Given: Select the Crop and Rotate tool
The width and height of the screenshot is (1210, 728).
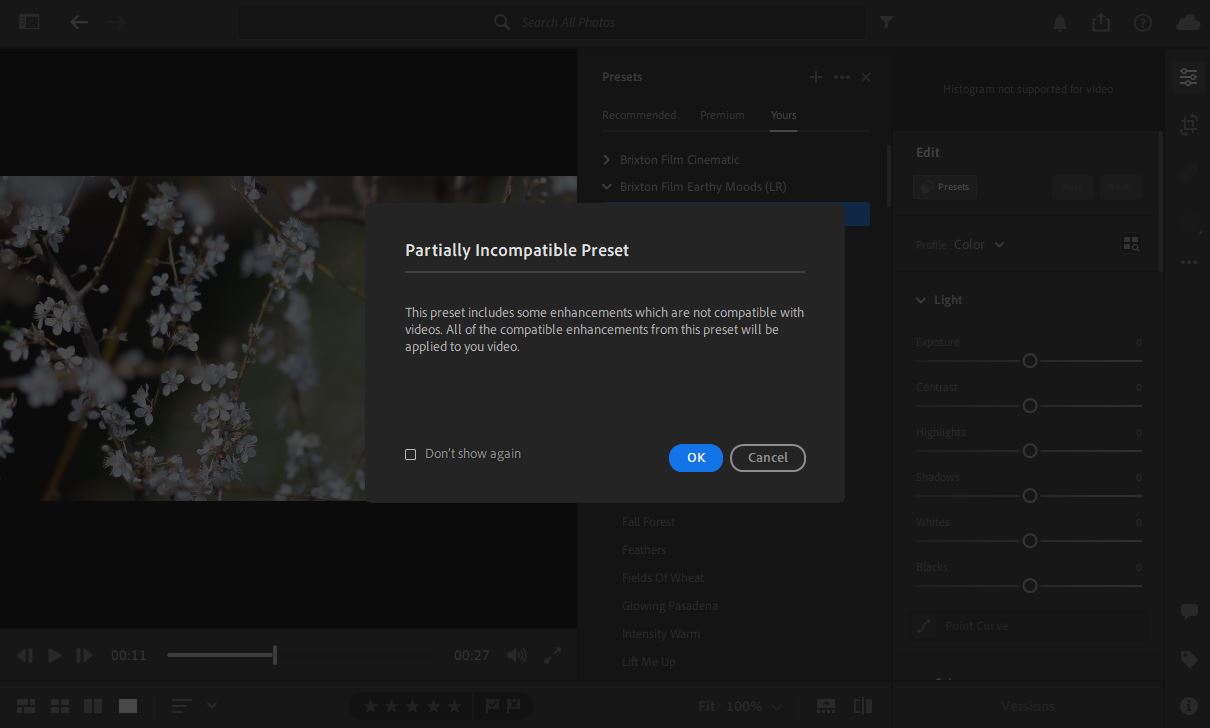Looking at the screenshot, I should point(1188,125).
